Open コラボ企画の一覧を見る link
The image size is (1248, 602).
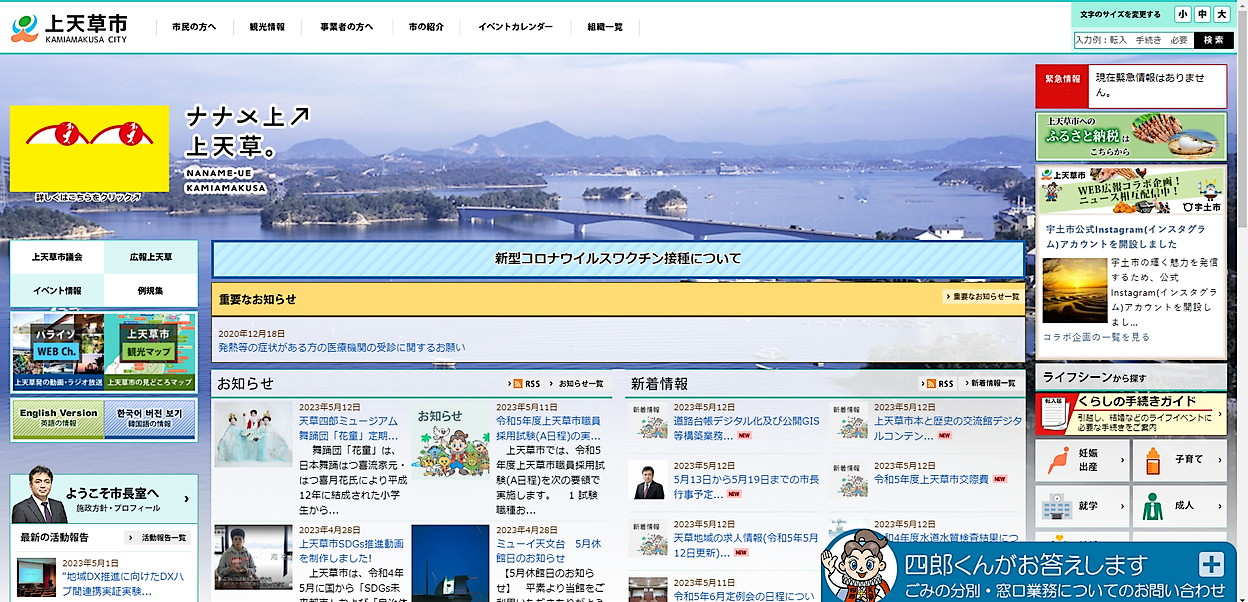(x=1096, y=337)
